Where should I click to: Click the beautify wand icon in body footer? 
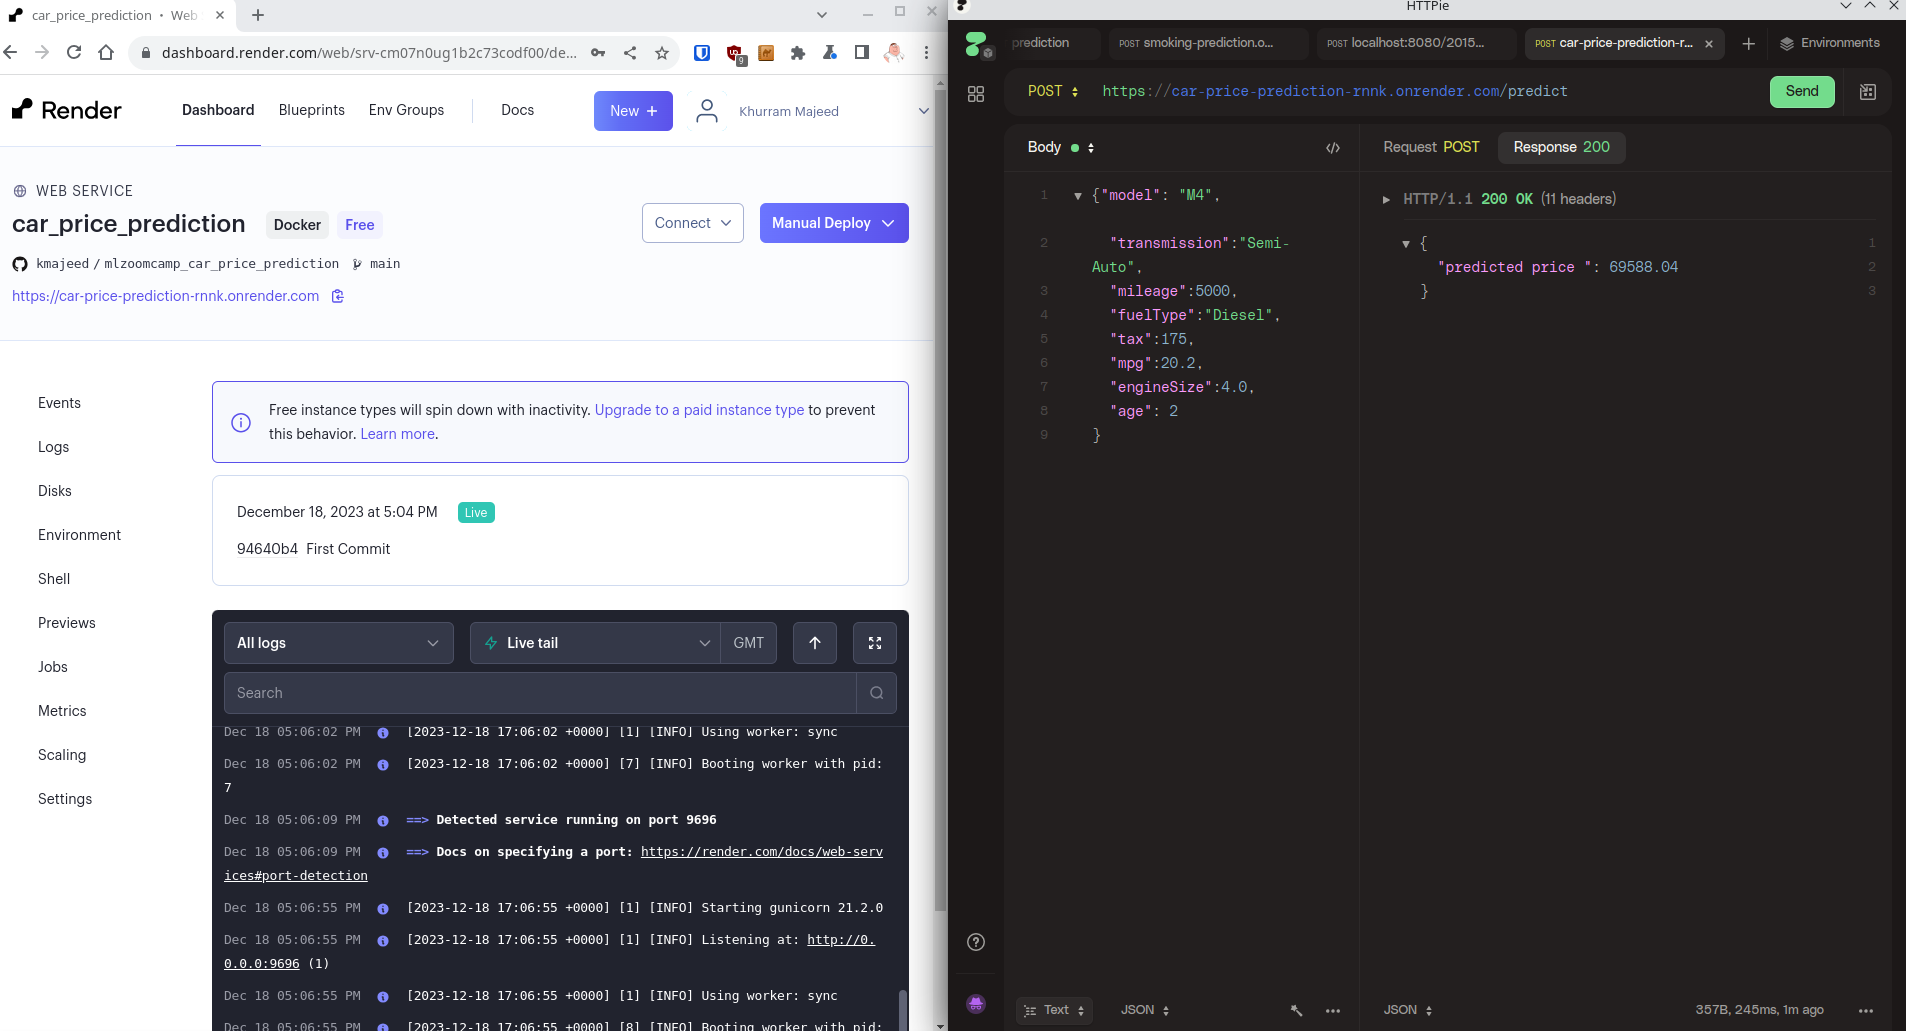(x=1297, y=1010)
